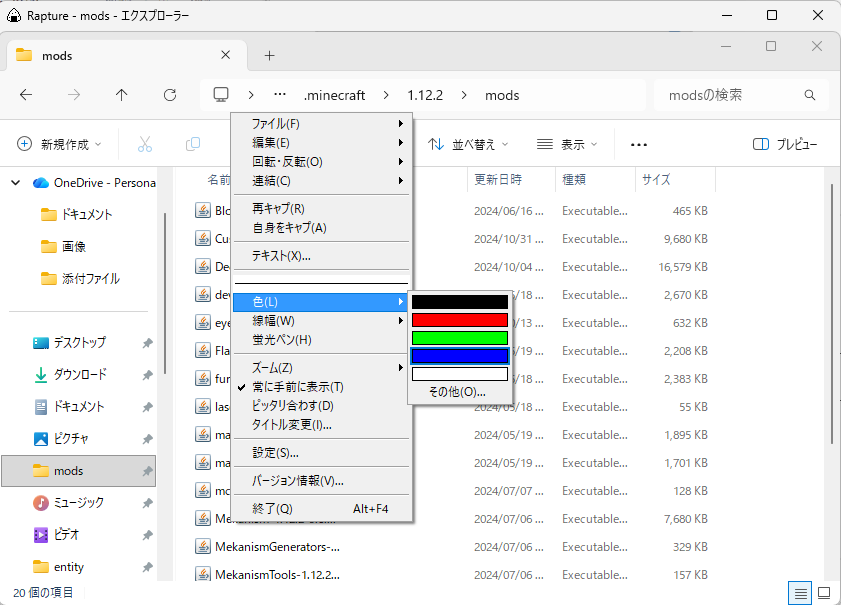
Task: Expand the OneDrive tree node
Action: 15,182
